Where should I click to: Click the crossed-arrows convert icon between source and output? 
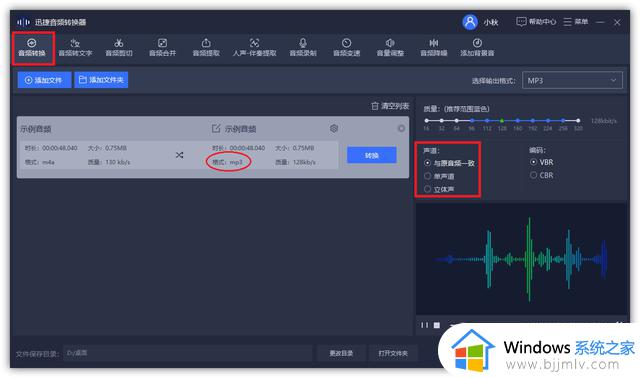(x=179, y=155)
